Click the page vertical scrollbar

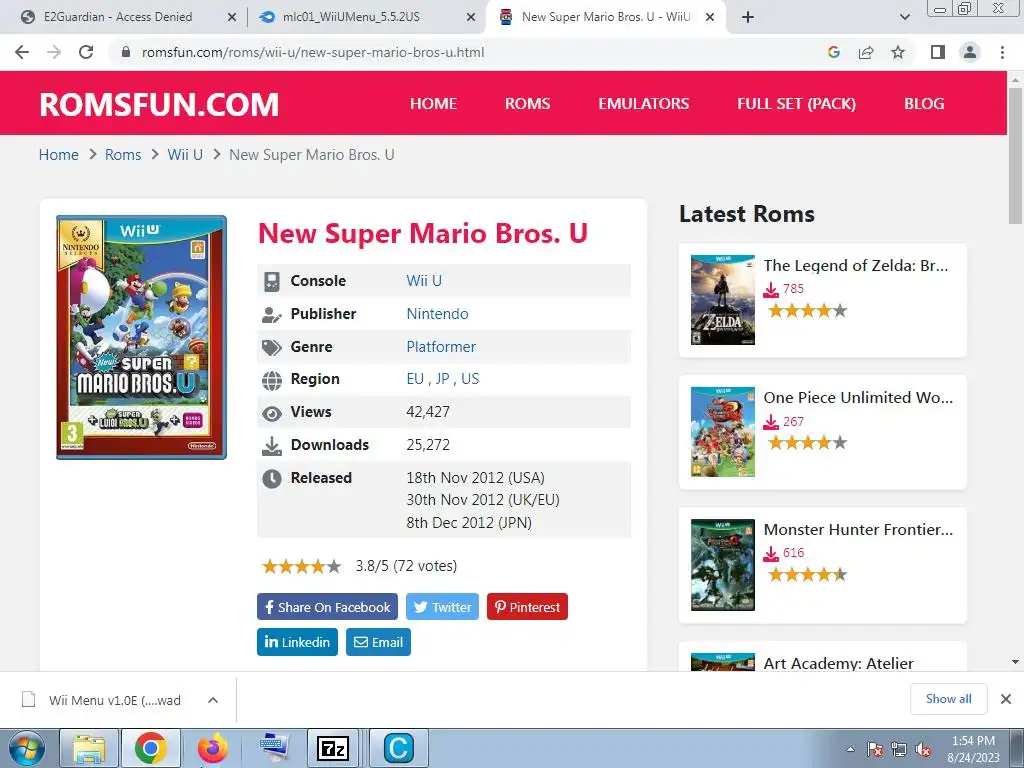coord(1015,157)
